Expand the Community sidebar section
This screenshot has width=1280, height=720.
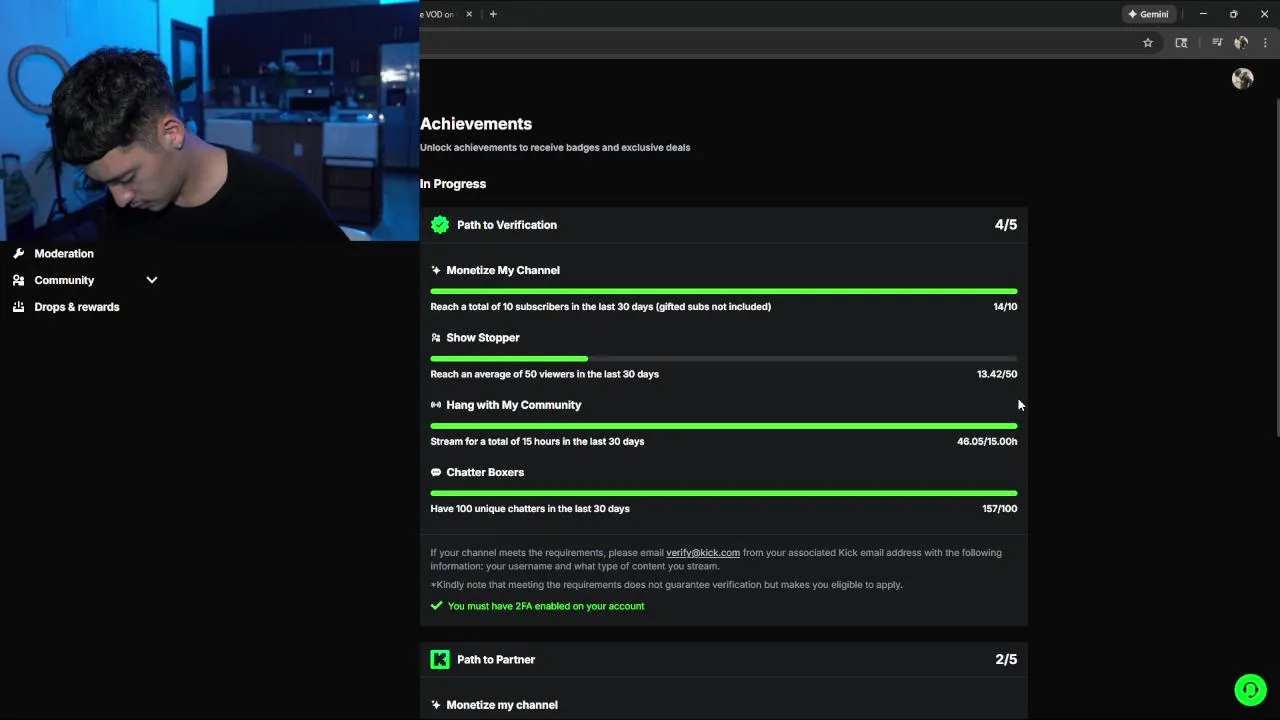tap(152, 280)
